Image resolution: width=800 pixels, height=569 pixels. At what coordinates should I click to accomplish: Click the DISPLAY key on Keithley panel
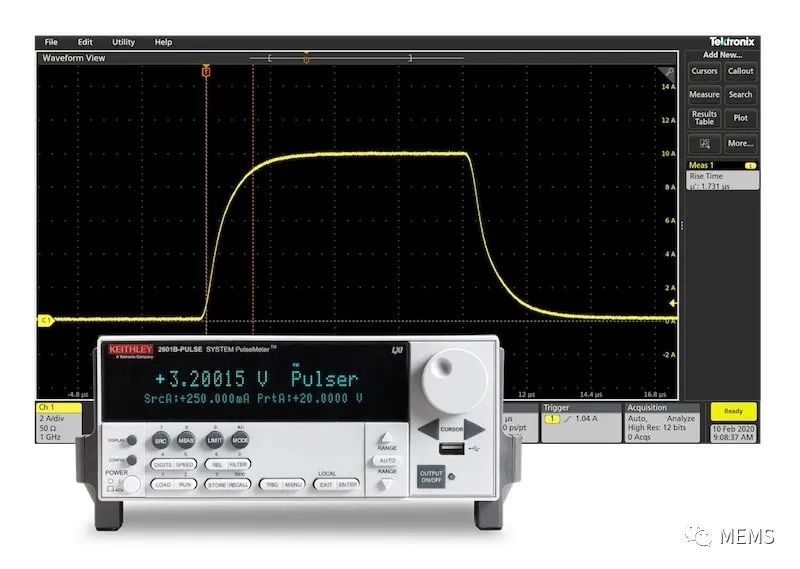[132, 440]
